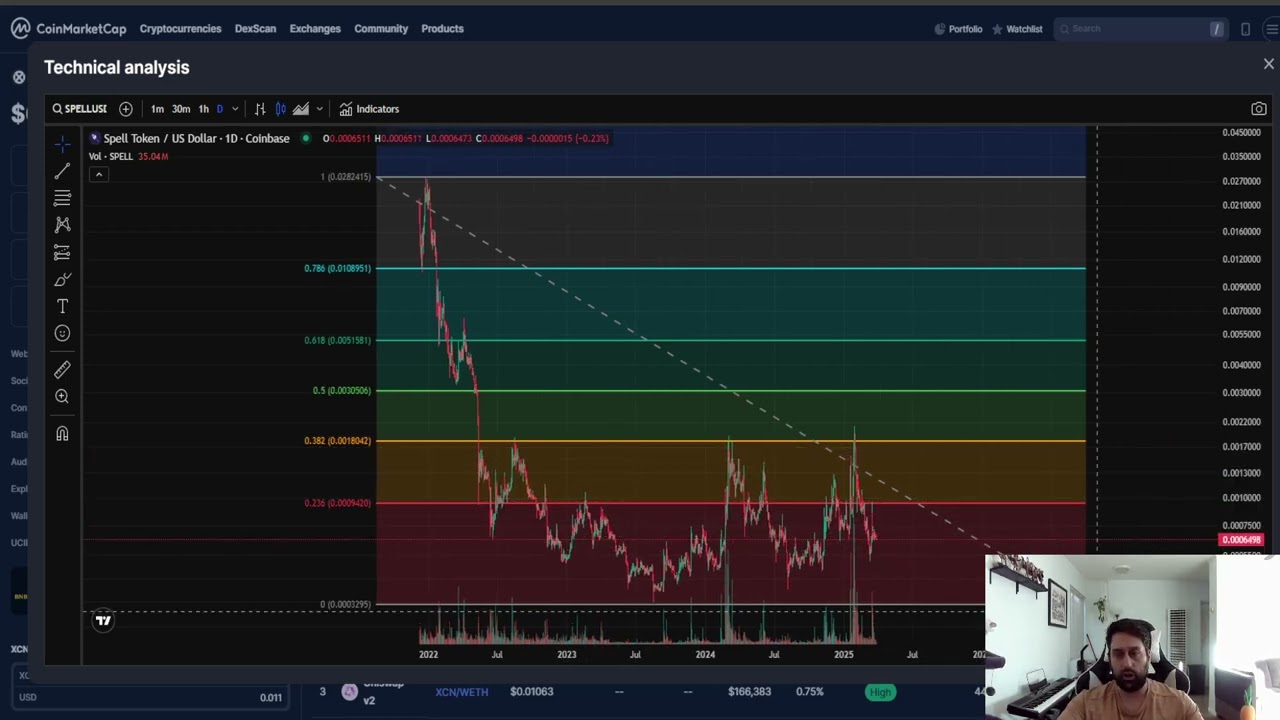Screen dimensions: 1280x720
Task: Expand the chart style dropdown arrow
Action: (319, 109)
